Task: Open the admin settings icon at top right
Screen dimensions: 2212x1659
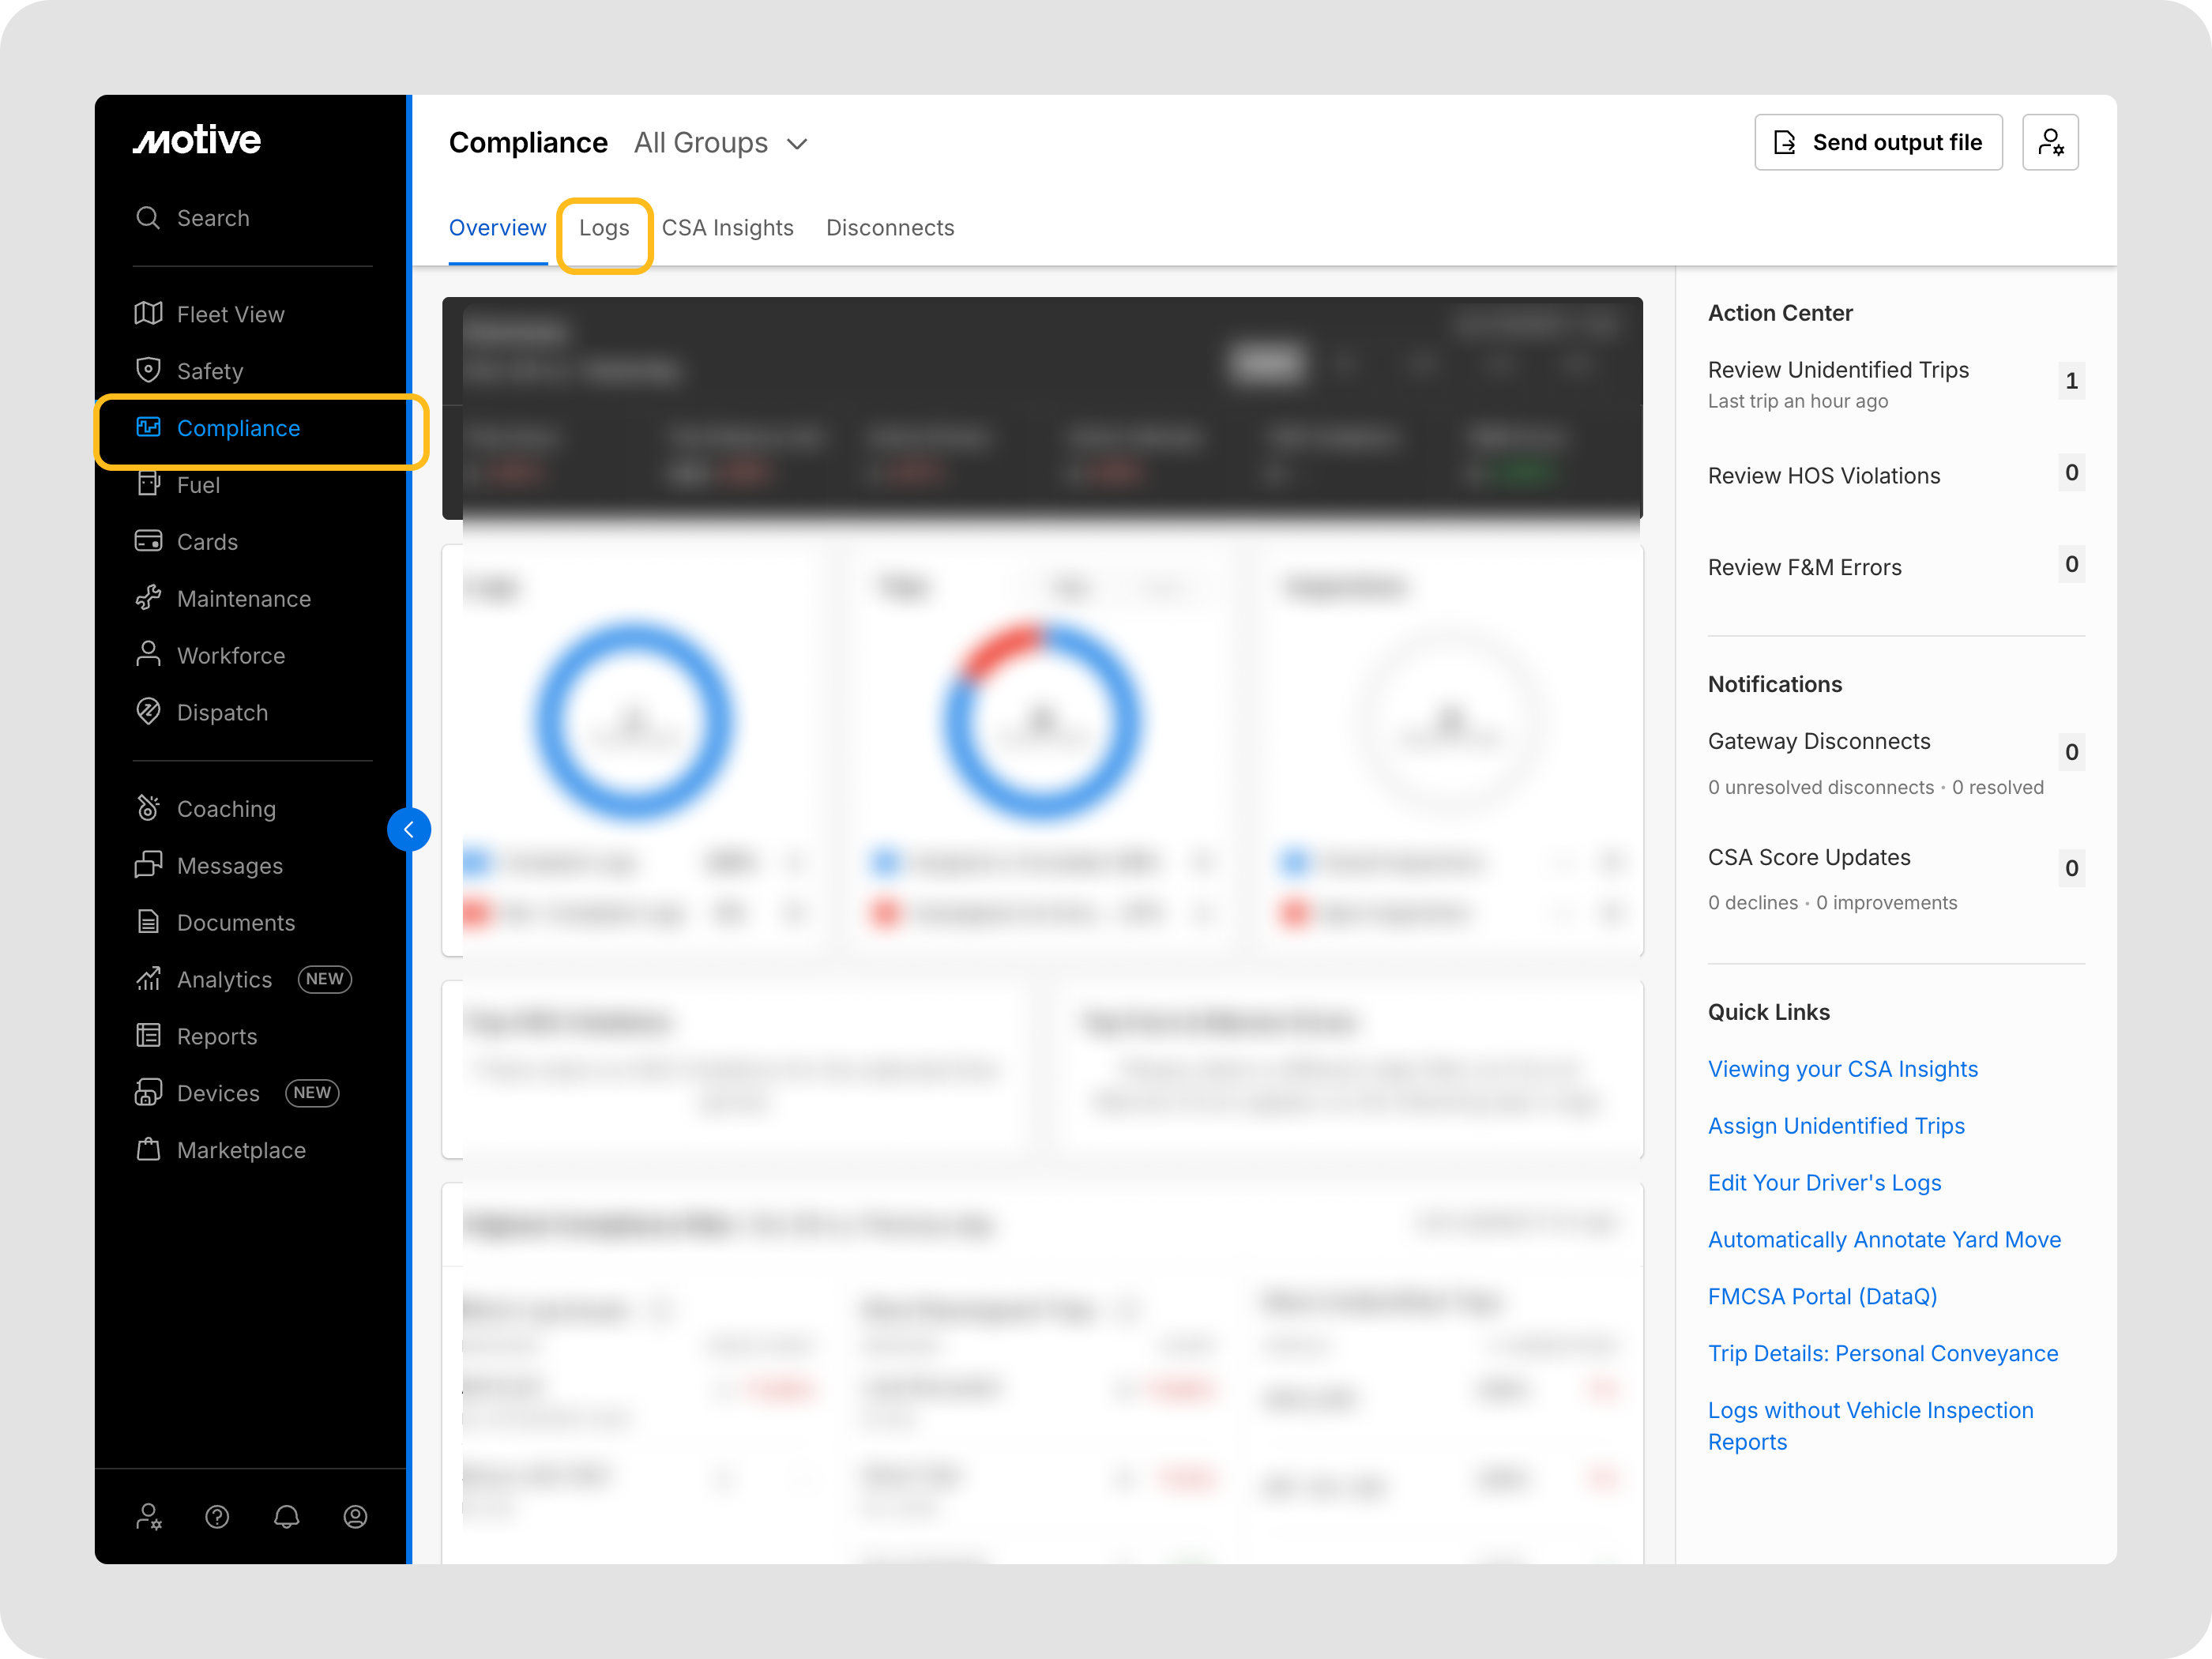Action: (x=2051, y=142)
